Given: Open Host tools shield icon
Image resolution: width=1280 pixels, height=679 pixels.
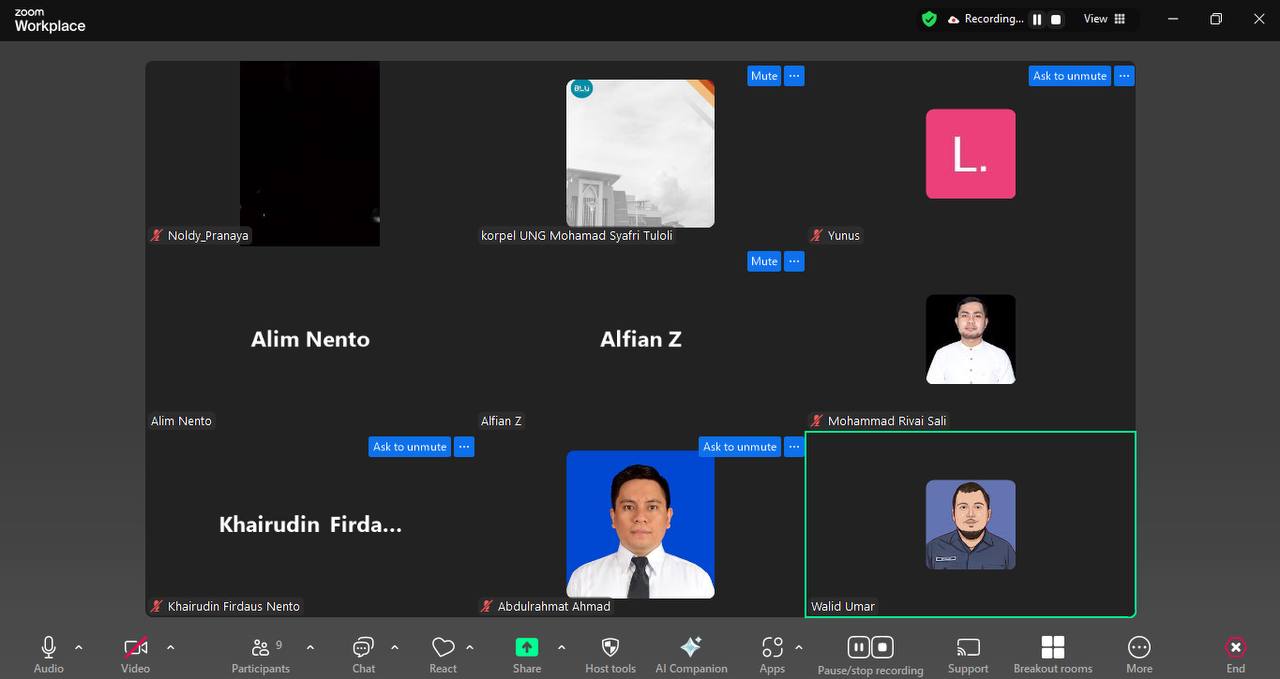Looking at the screenshot, I should [610, 647].
